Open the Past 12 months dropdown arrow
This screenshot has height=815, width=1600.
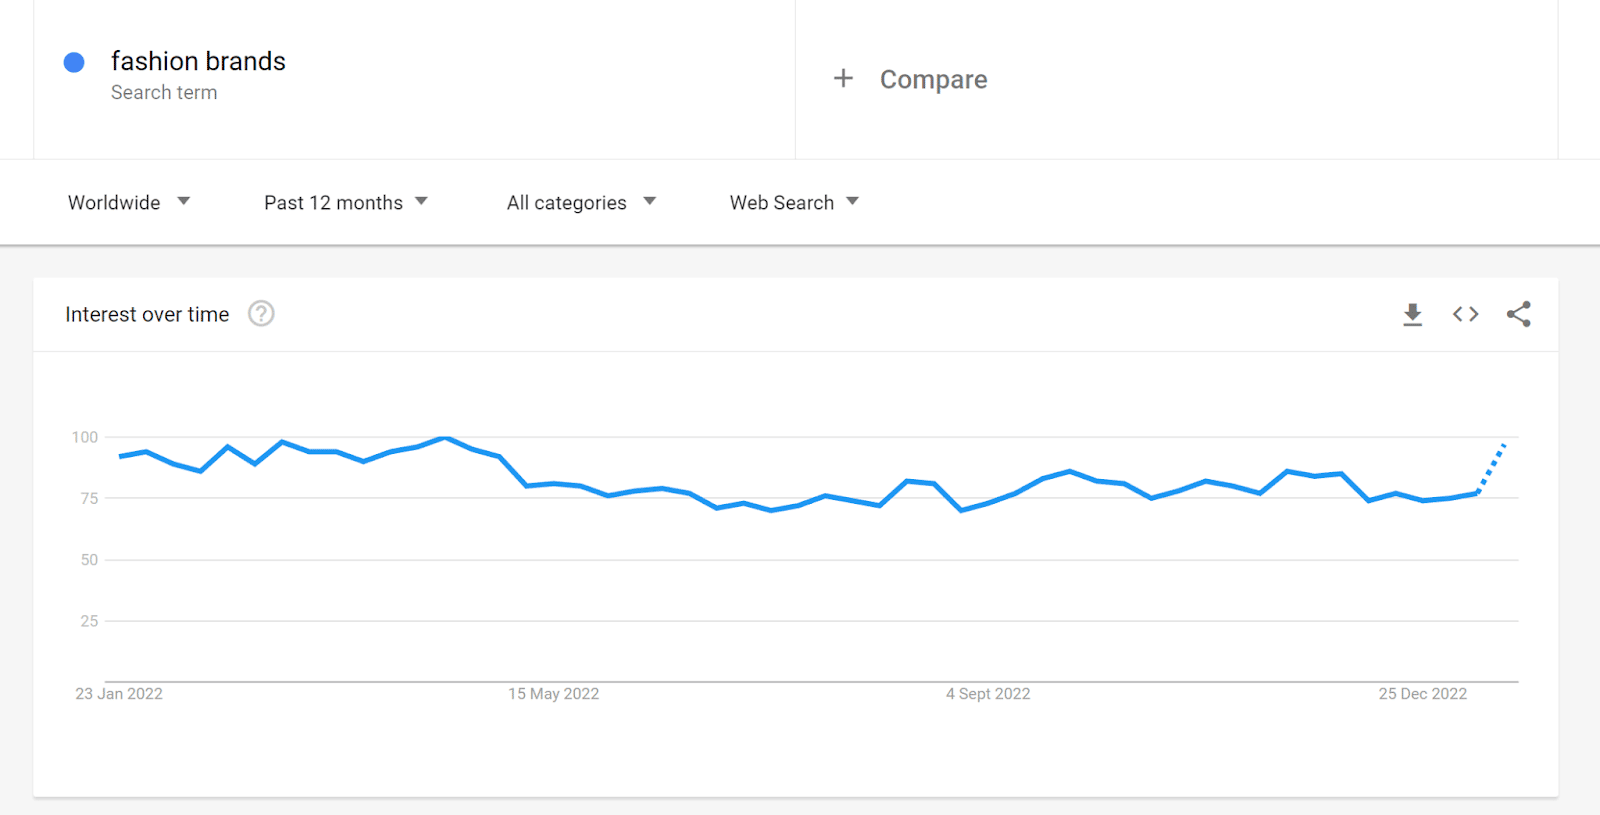click(x=422, y=201)
